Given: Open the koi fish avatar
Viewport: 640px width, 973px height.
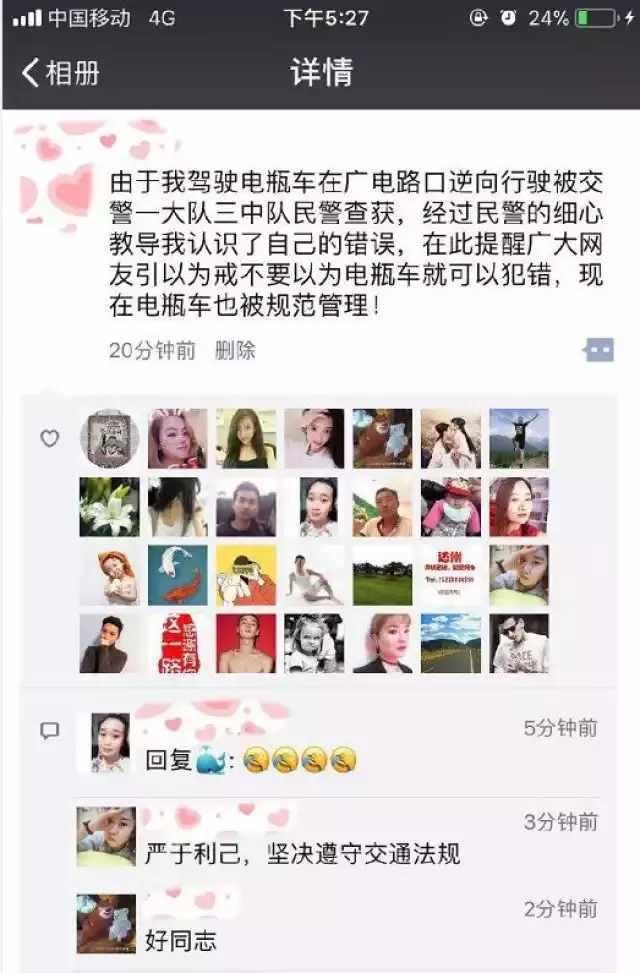Looking at the screenshot, I should pyautogui.click(x=178, y=575).
